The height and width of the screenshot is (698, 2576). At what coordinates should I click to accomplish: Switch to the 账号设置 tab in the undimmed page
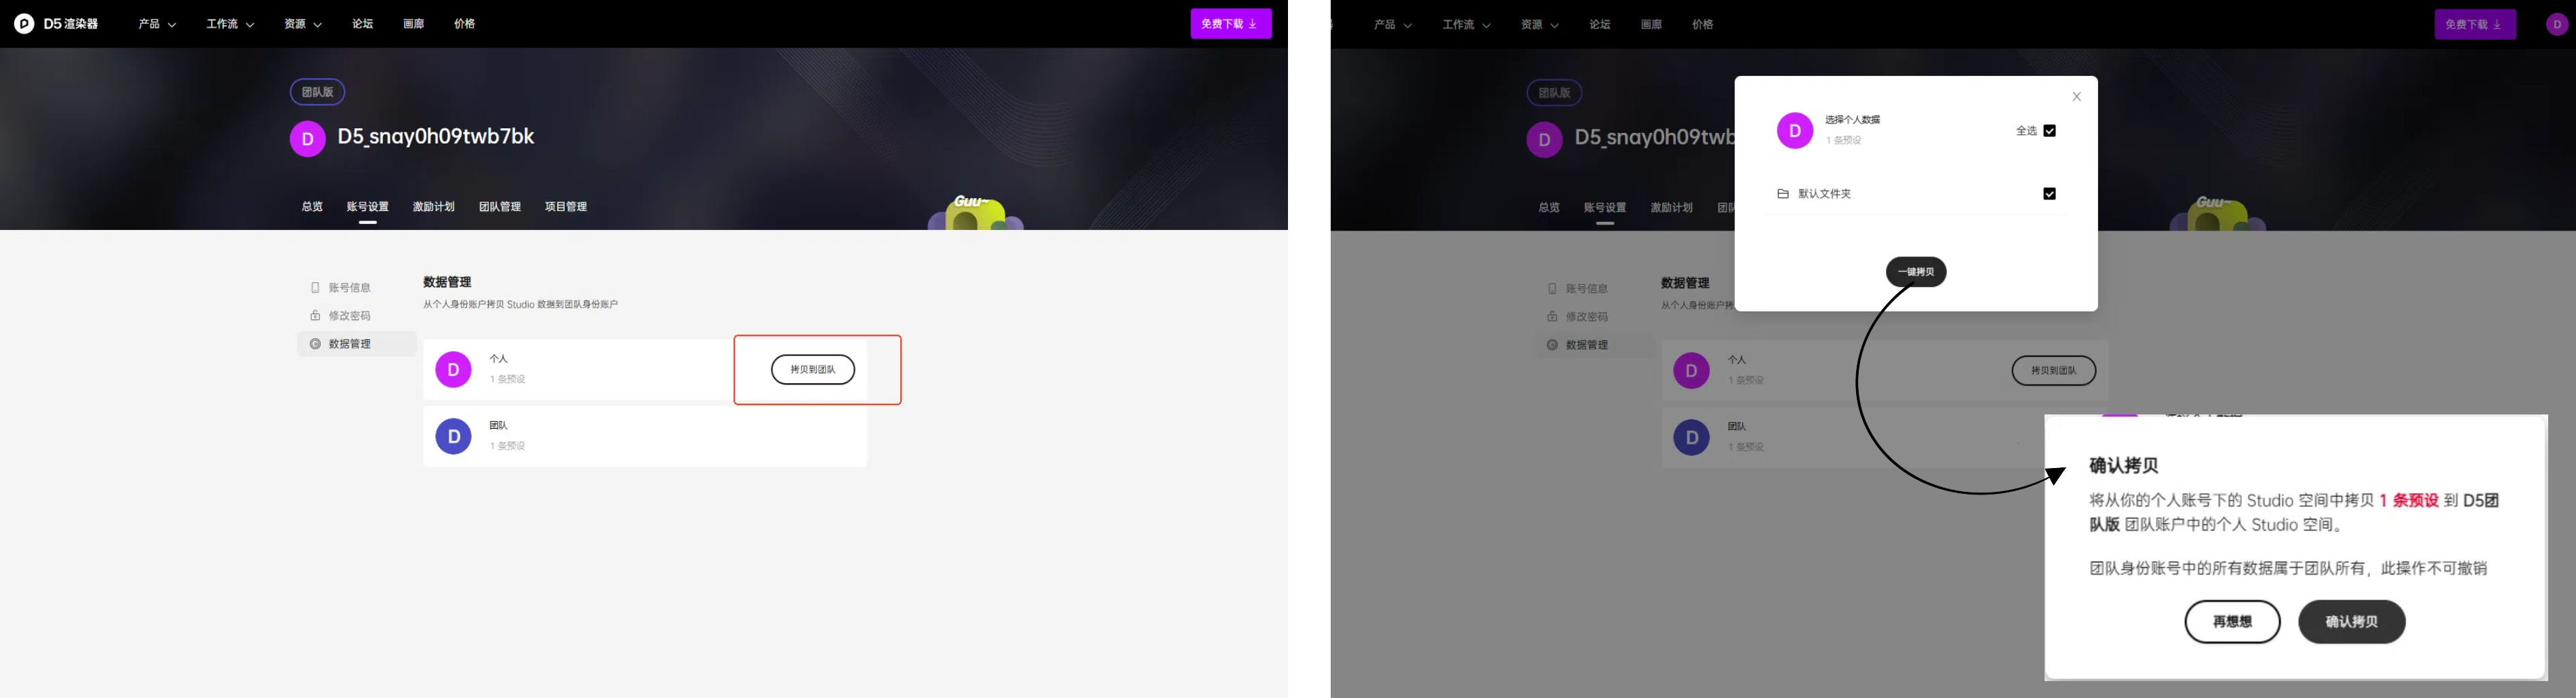coord(368,207)
